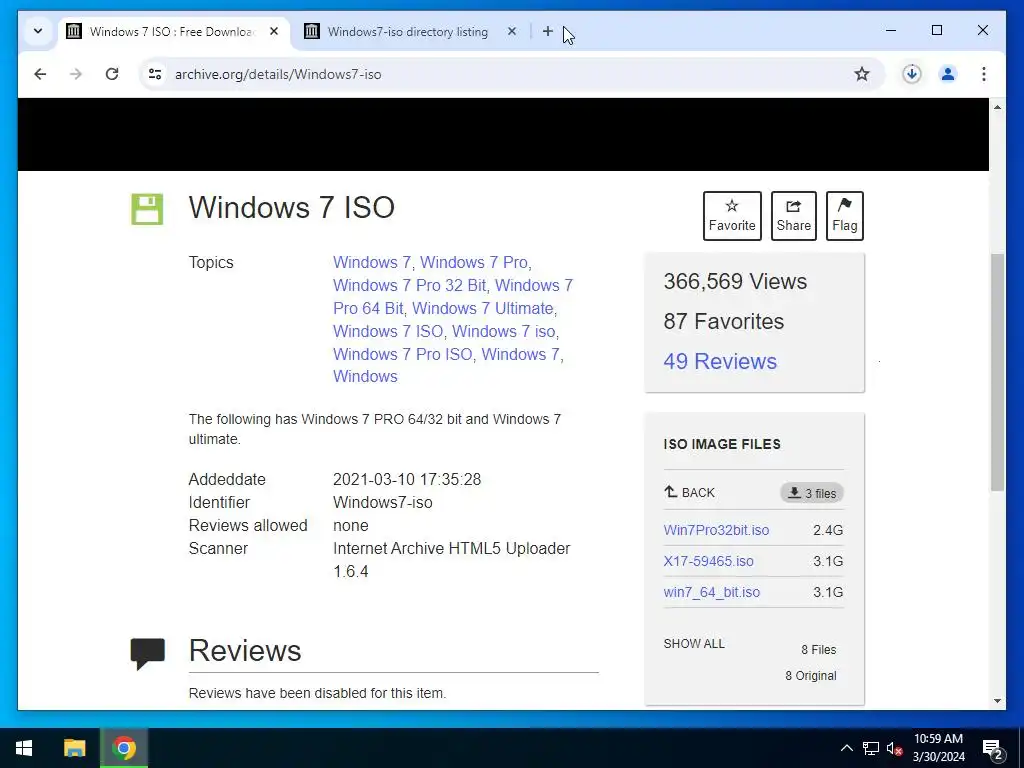This screenshot has width=1024, height=768.
Task: View site information icon
Action: 155,74
